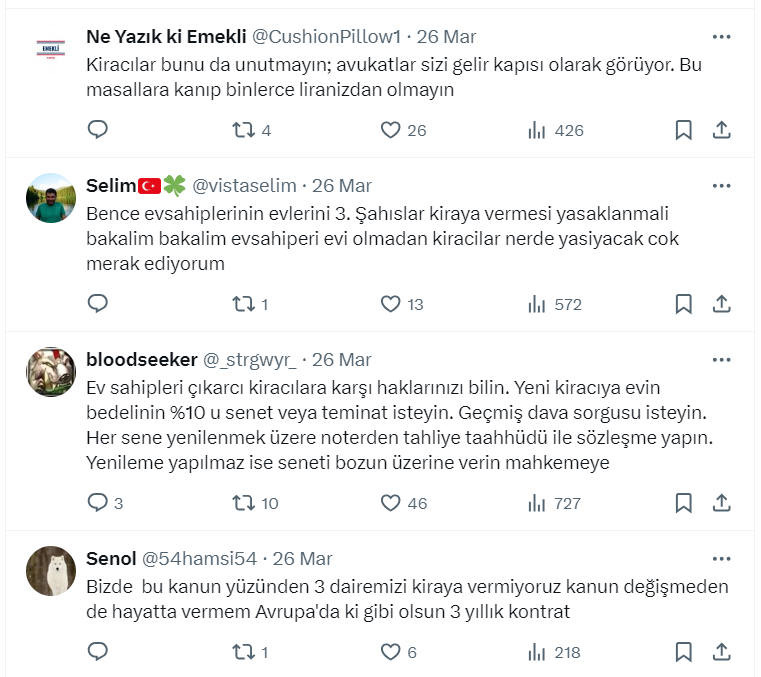
Task: Open more options for Selim's tweet
Action: tap(721, 186)
